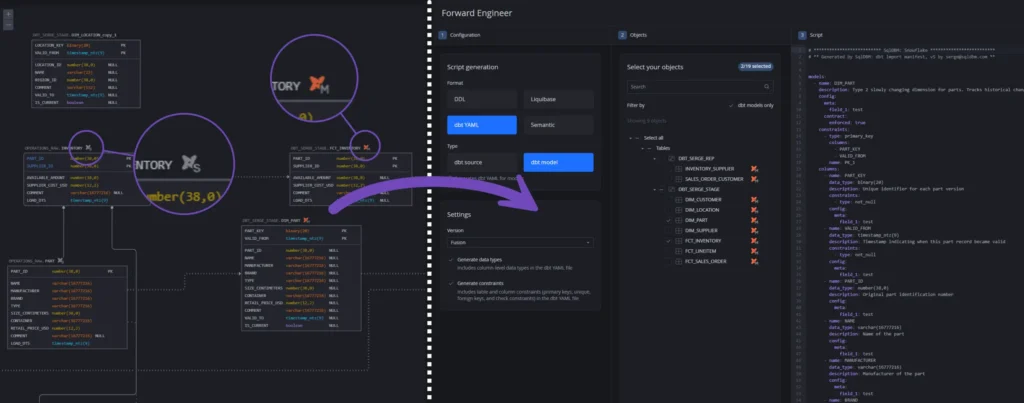The height and width of the screenshot is (403, 1024).
Task: Click 'FCT_SALES_ORDER' label in object tree
Action: click(705, 261)
